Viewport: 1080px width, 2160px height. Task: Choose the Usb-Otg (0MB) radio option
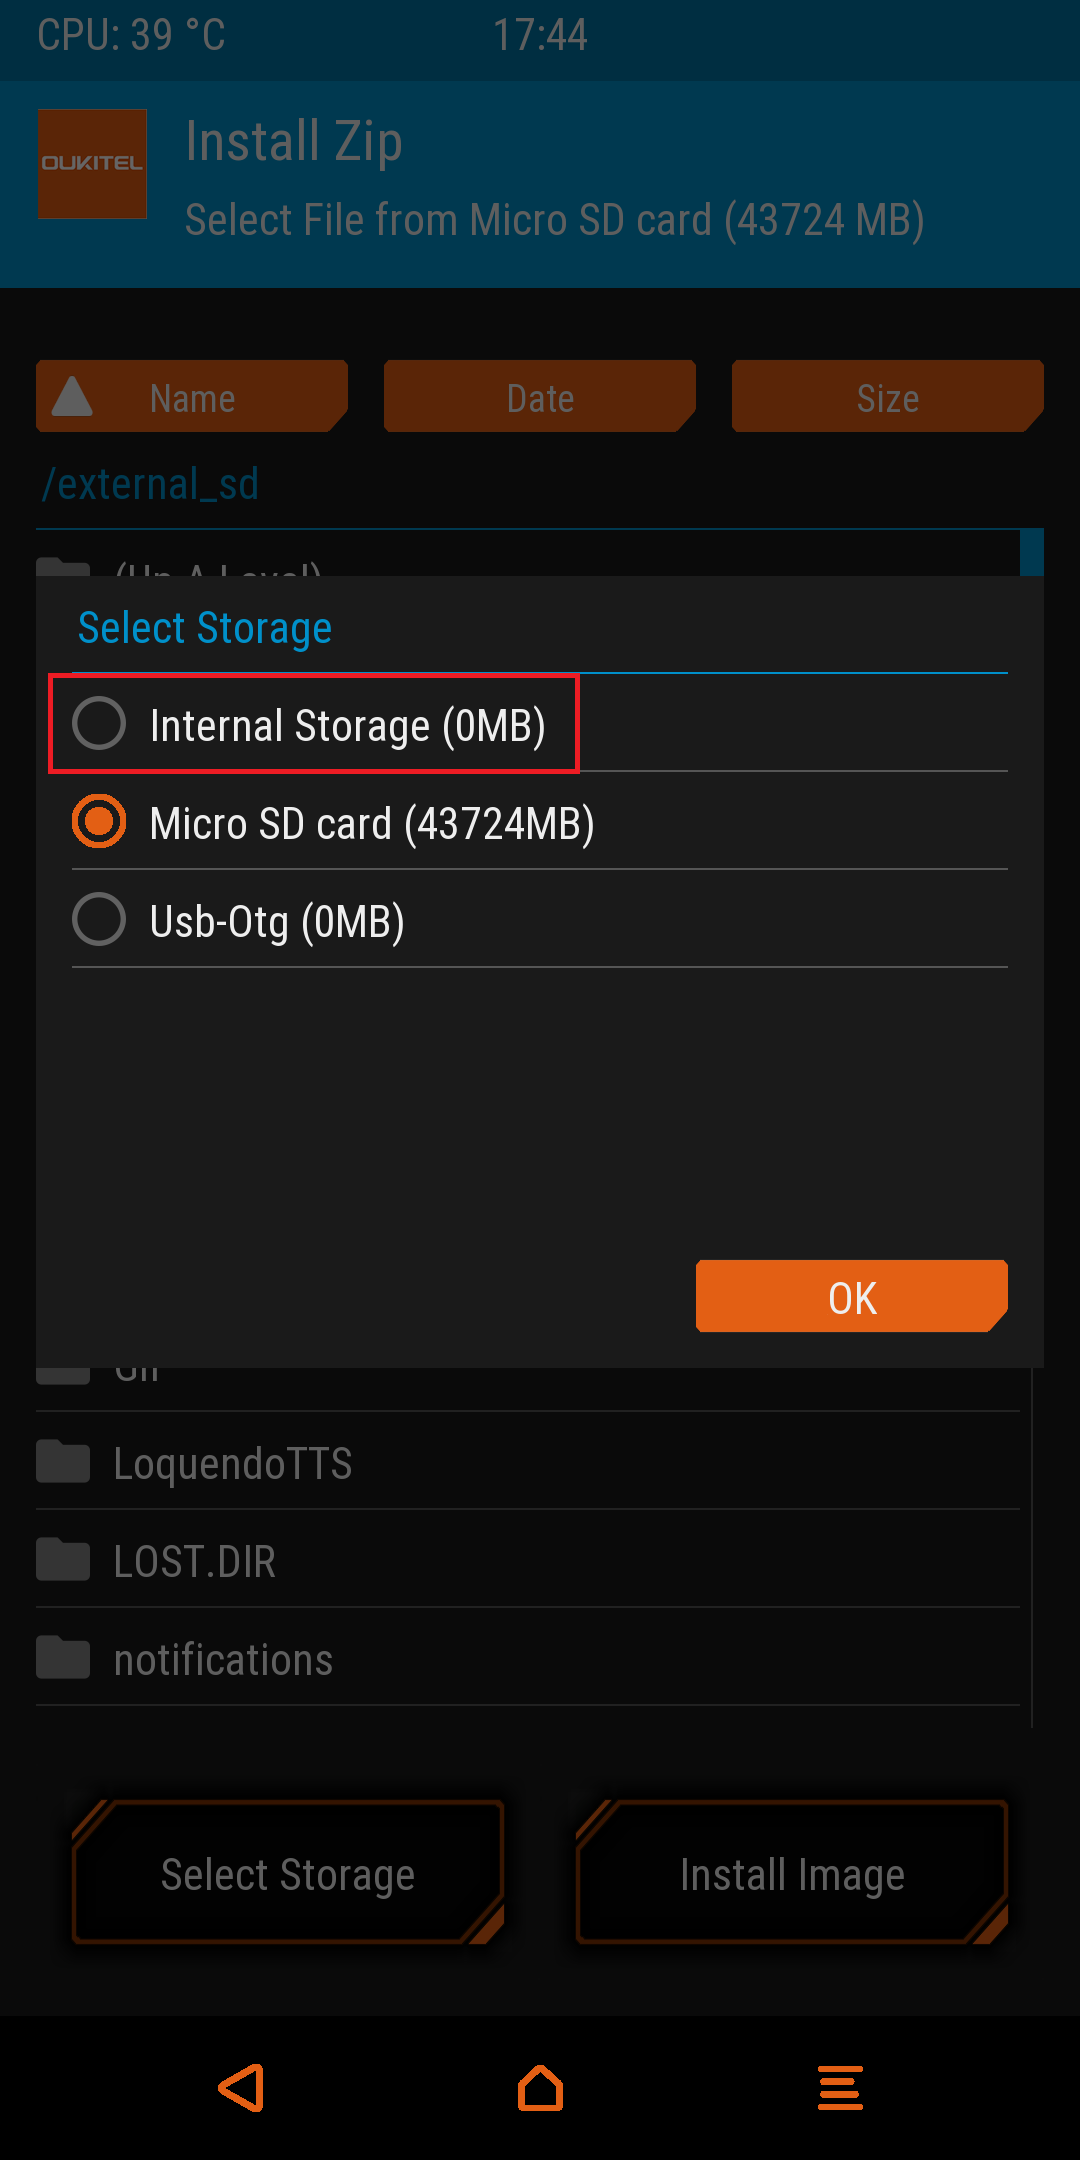99,920
